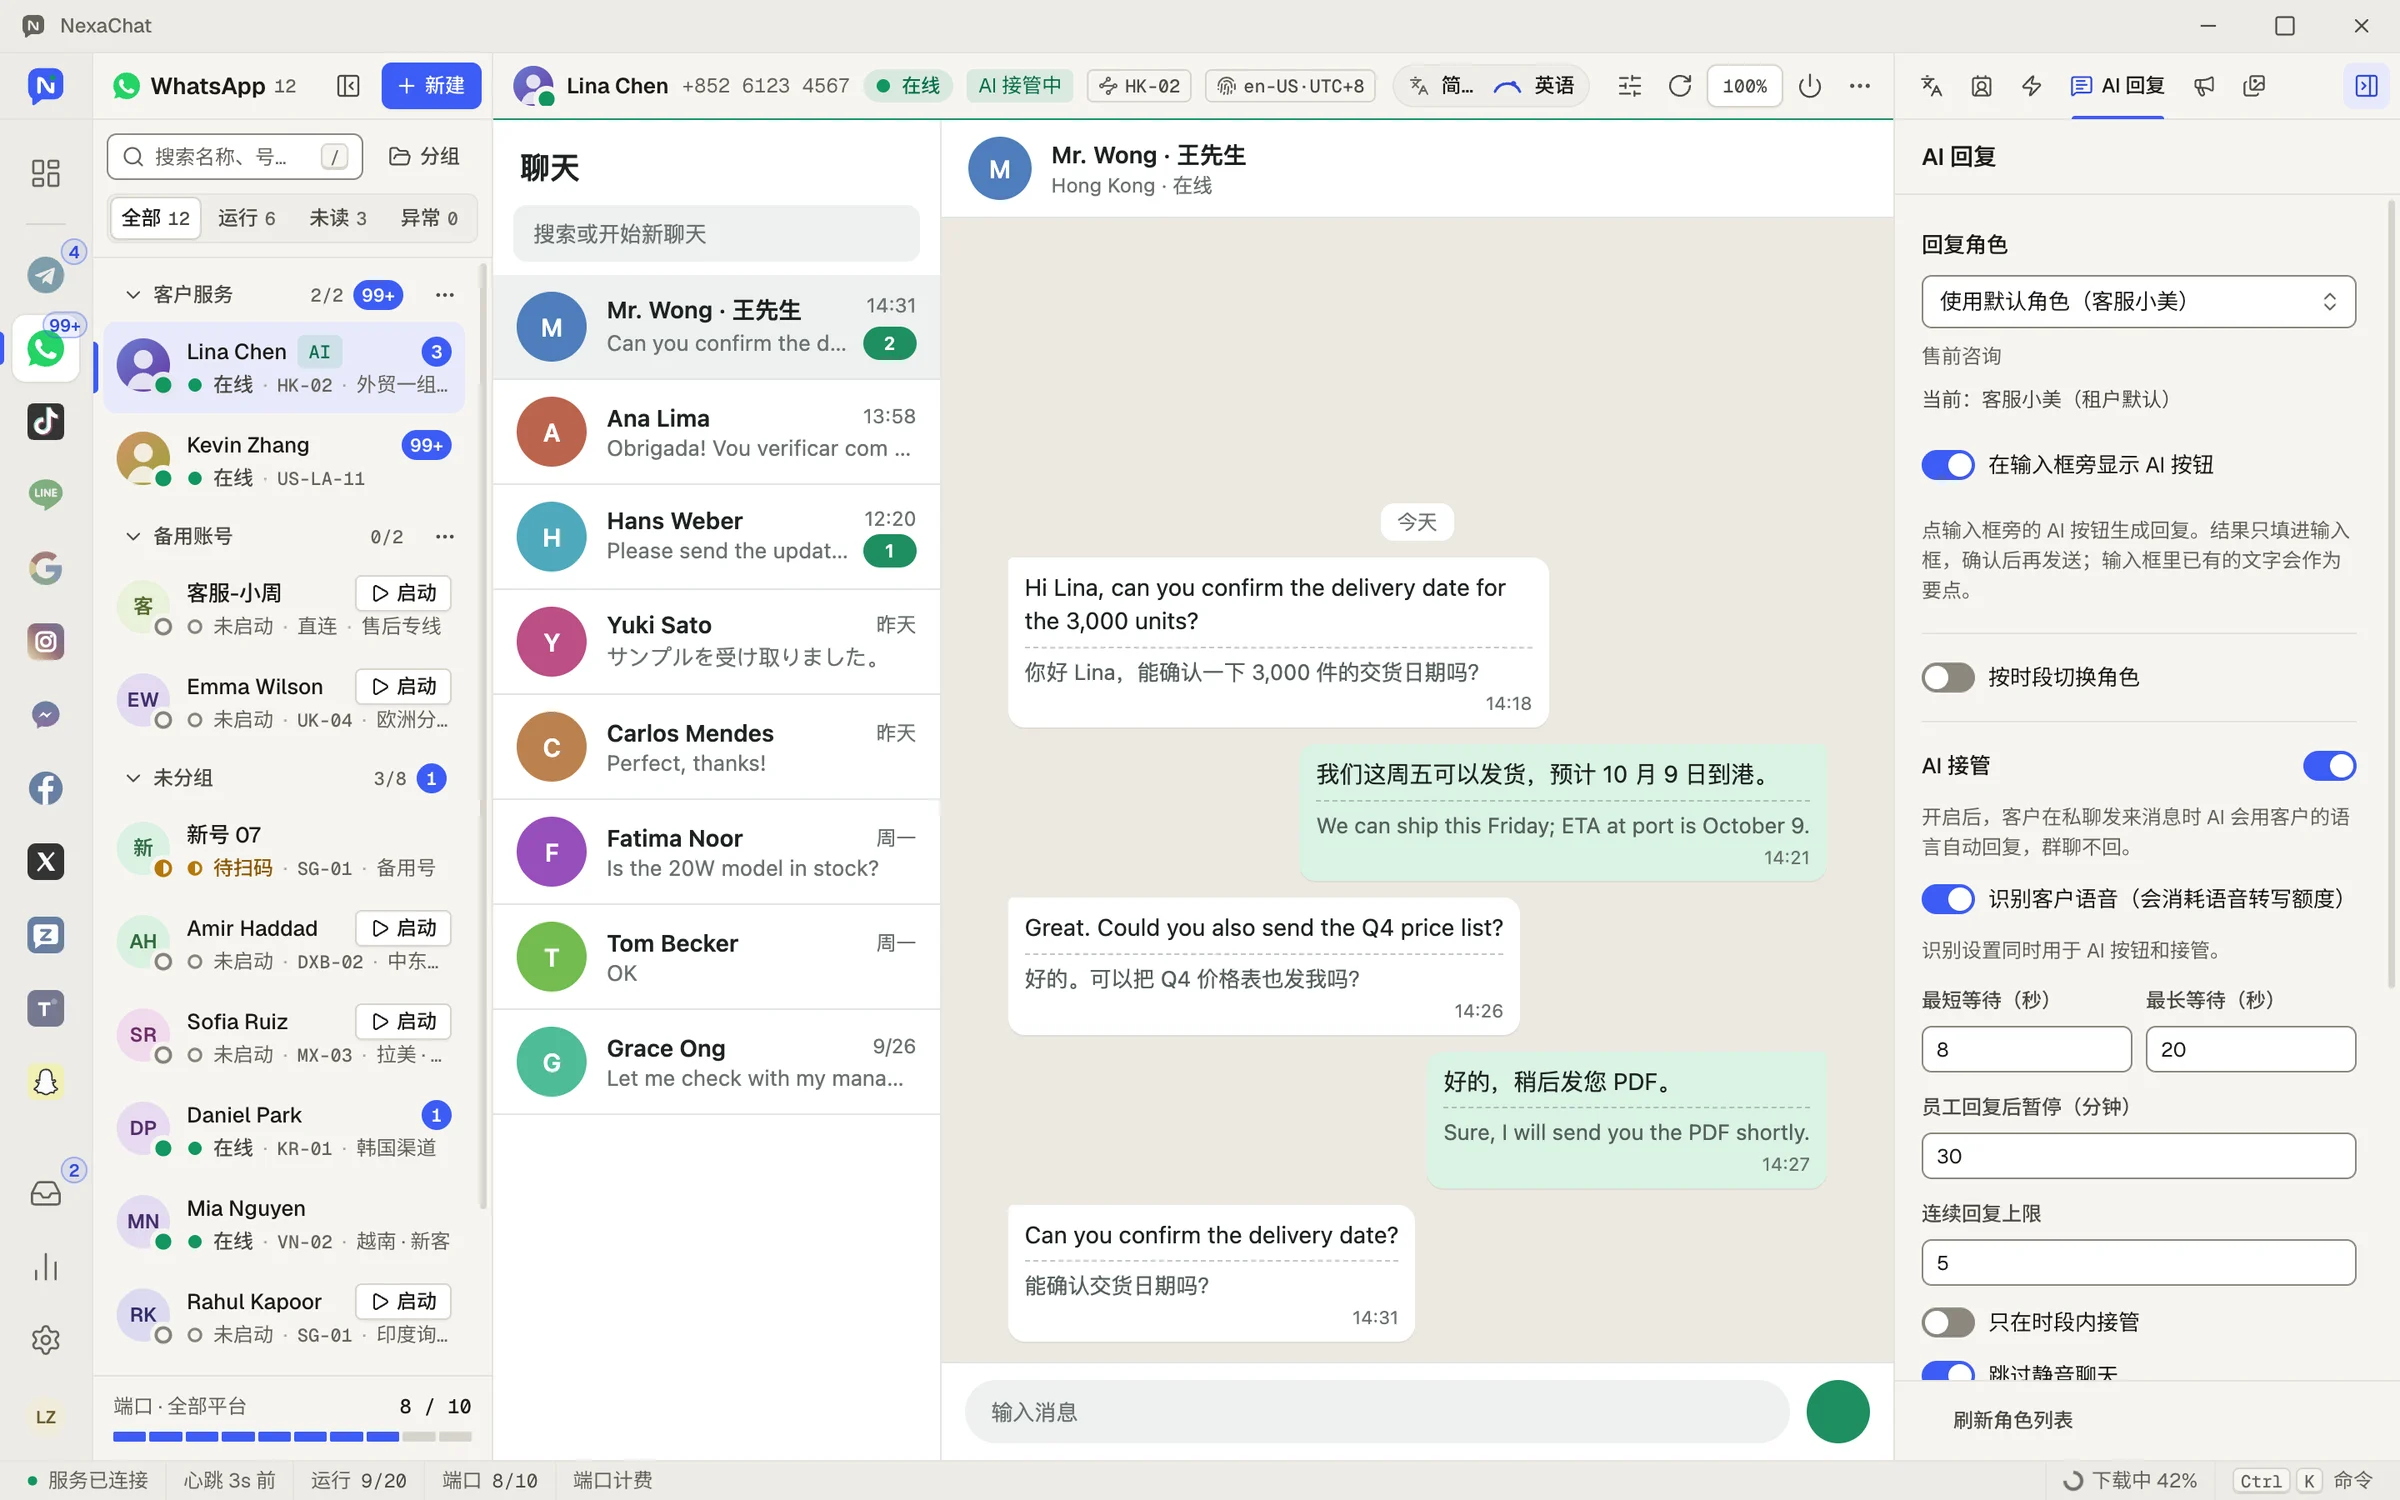The width and height of the screenshot is (2400, 1500).
Task: Toggle 识别客户语音 switch
Action: (1948, 899)
